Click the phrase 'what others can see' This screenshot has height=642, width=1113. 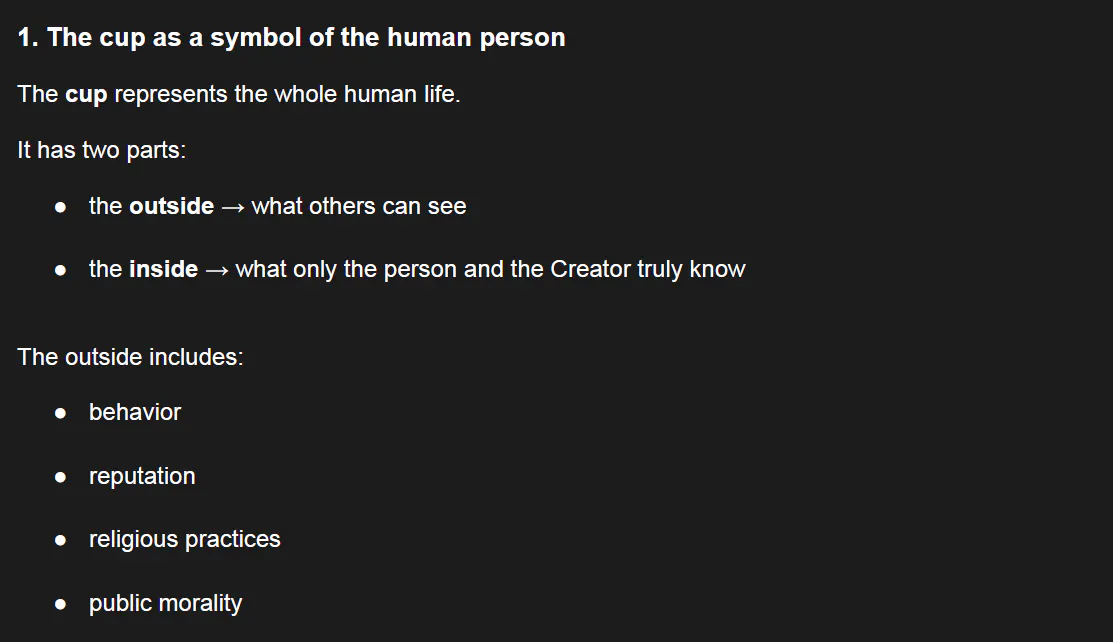click(x=358, y=206)
